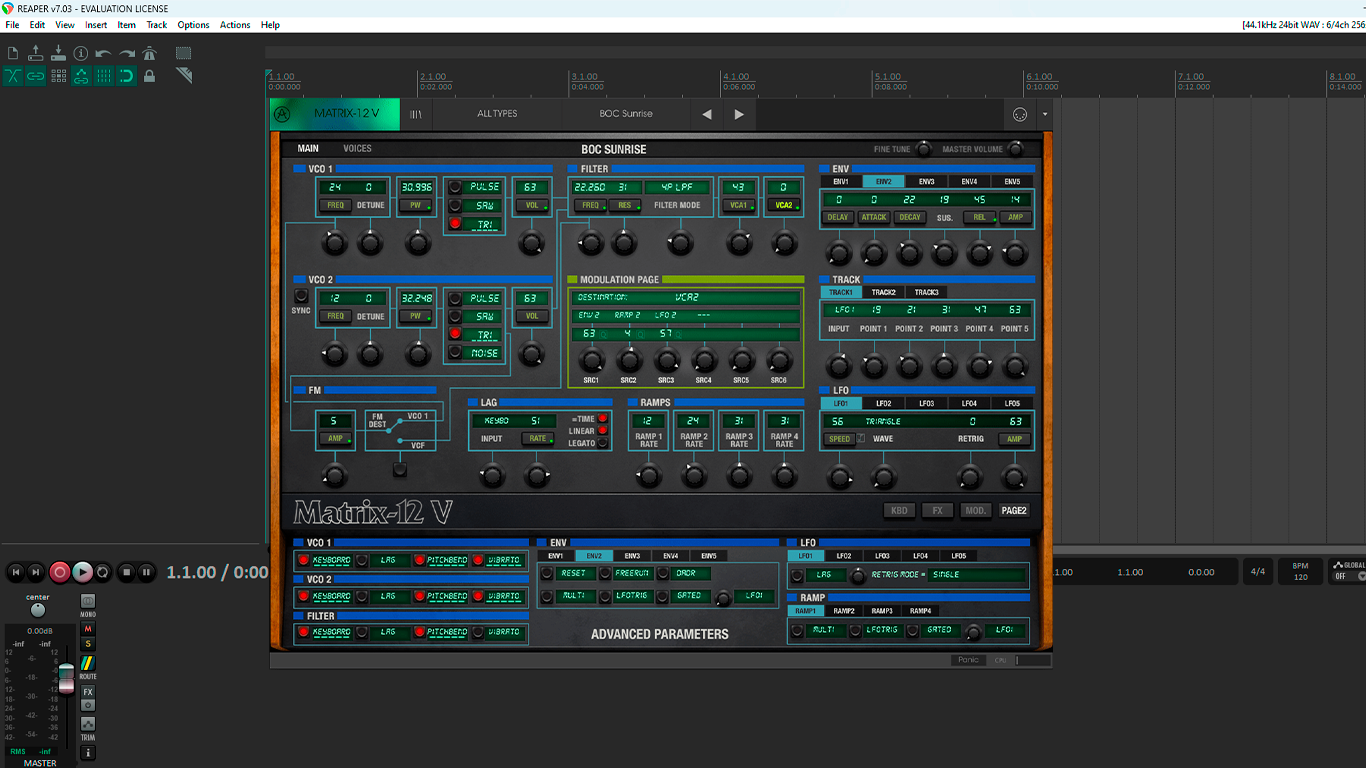This screenshot has height=768, width=1366.
Task: Click the master track volume fader
Action: (66, 676)
